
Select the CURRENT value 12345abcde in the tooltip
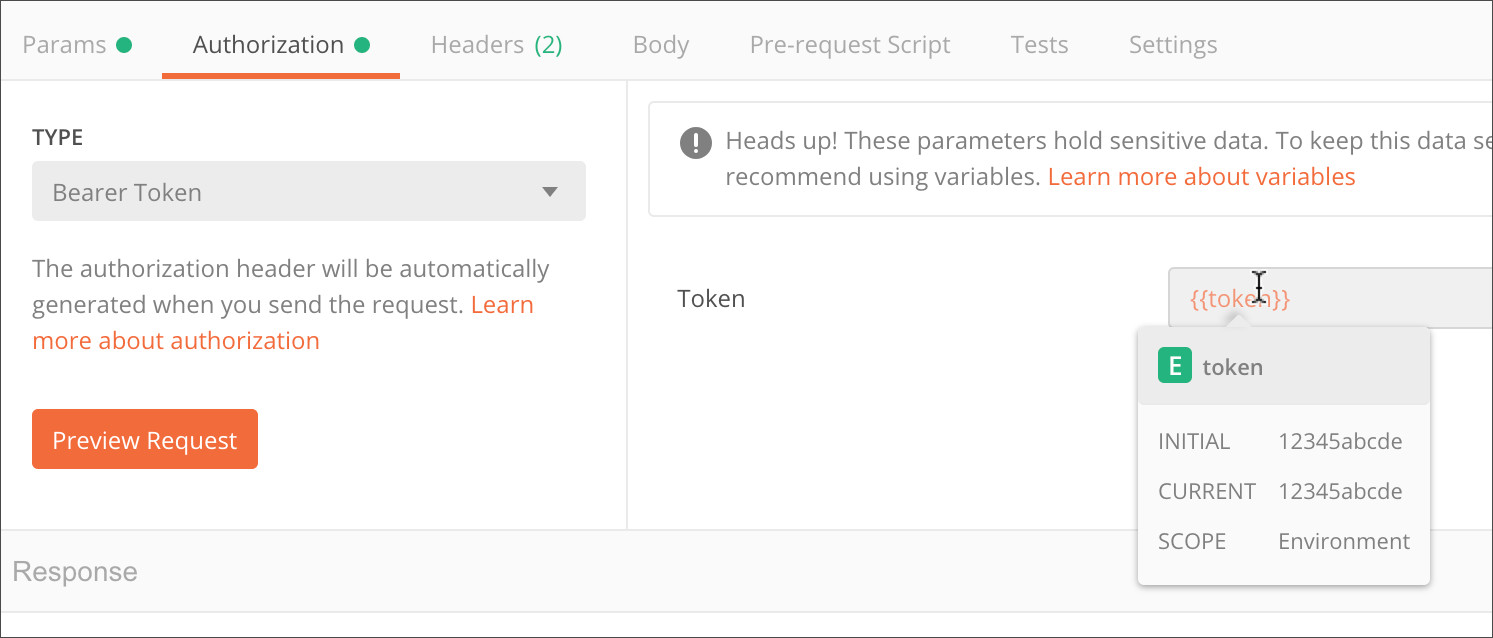point(1340,491)
